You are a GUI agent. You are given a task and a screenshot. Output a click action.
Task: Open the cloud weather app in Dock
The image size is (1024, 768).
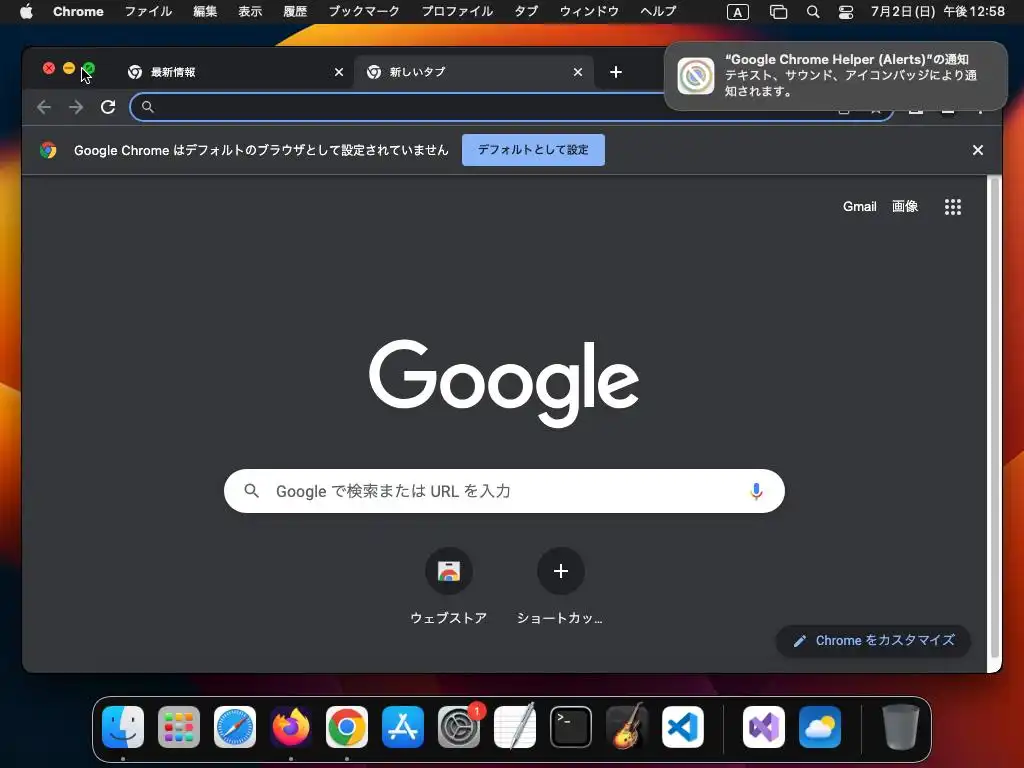pyautogui.click(x=820, y=727)
